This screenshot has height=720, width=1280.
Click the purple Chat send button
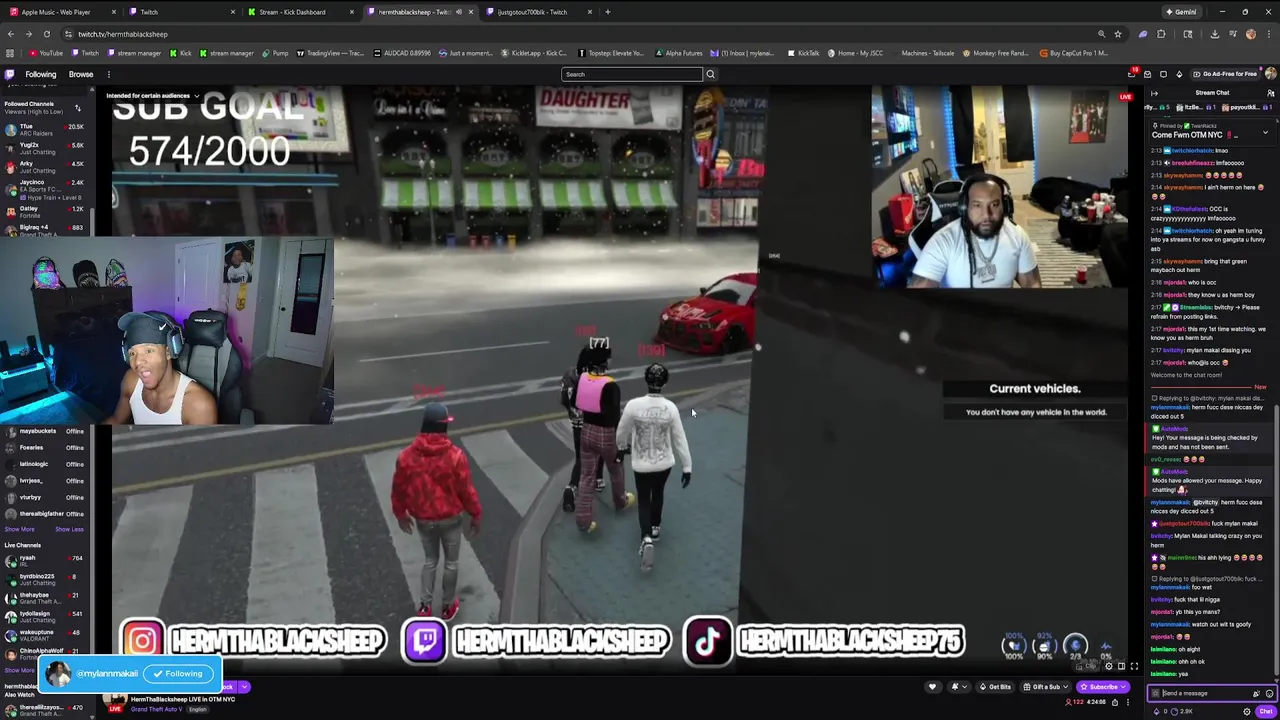pyautogui.click(x=1265, y=711)
